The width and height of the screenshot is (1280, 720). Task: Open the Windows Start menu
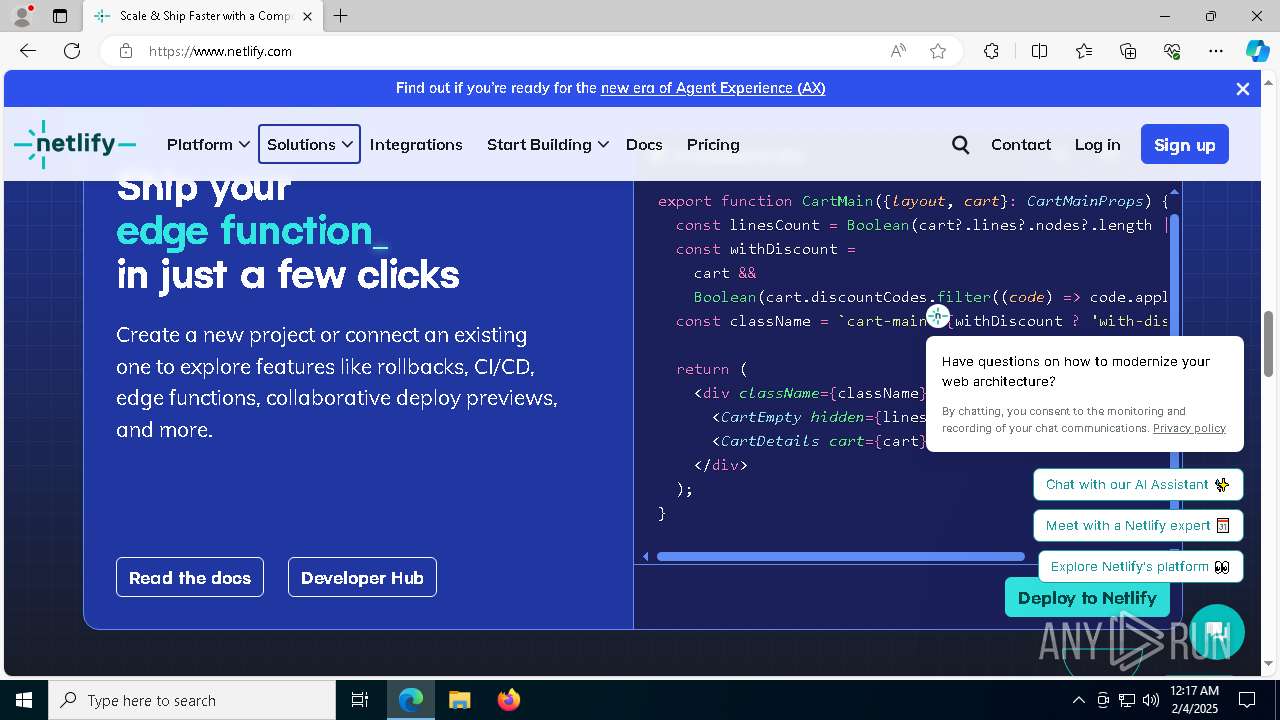click(x=24, y=700)
